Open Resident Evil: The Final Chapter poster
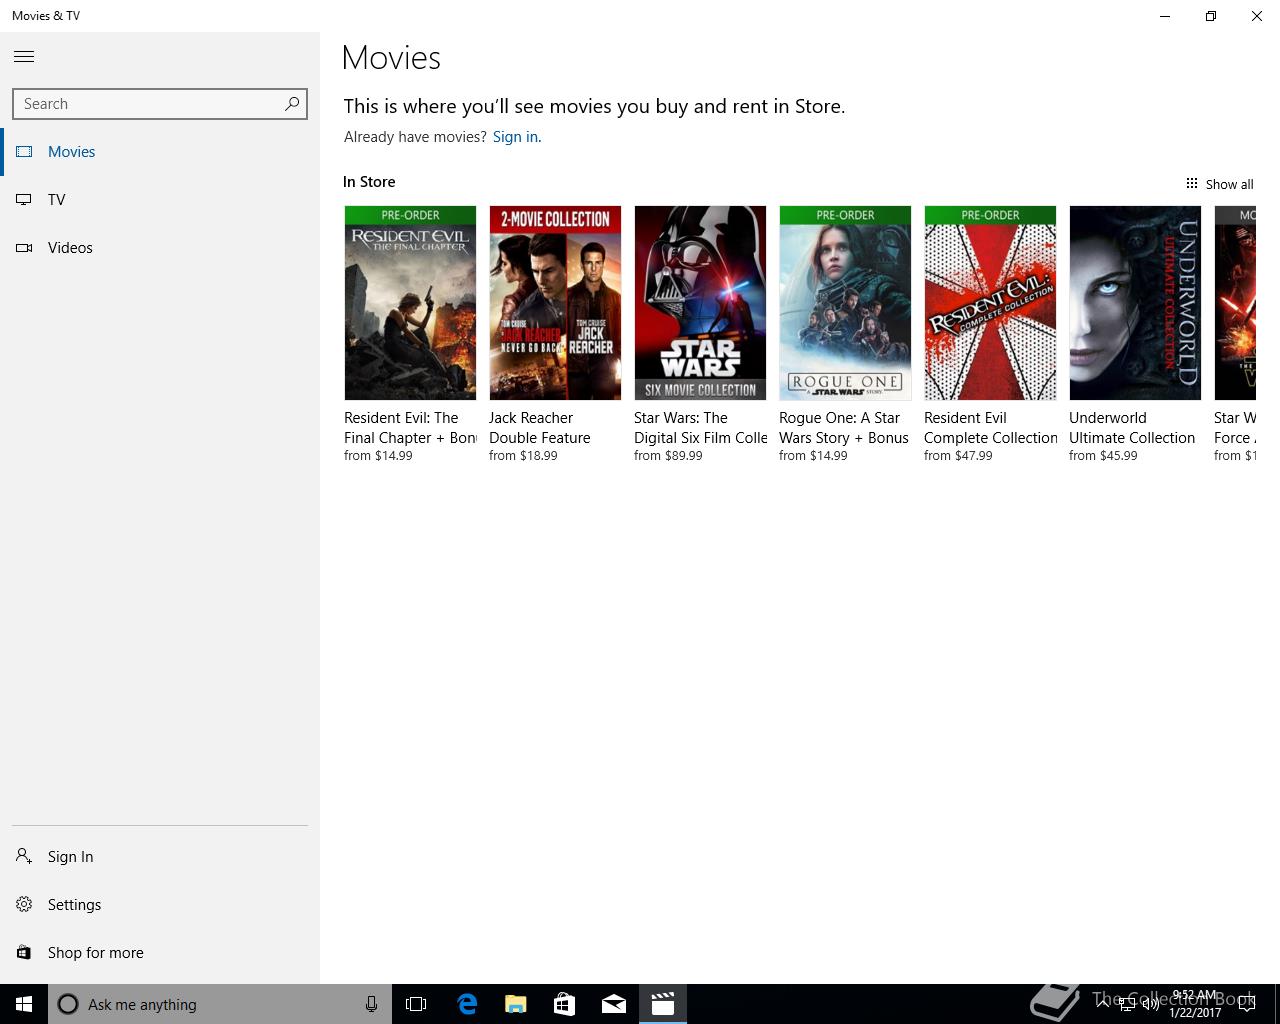This screenshot has width=1280, height=1024. 410,303
